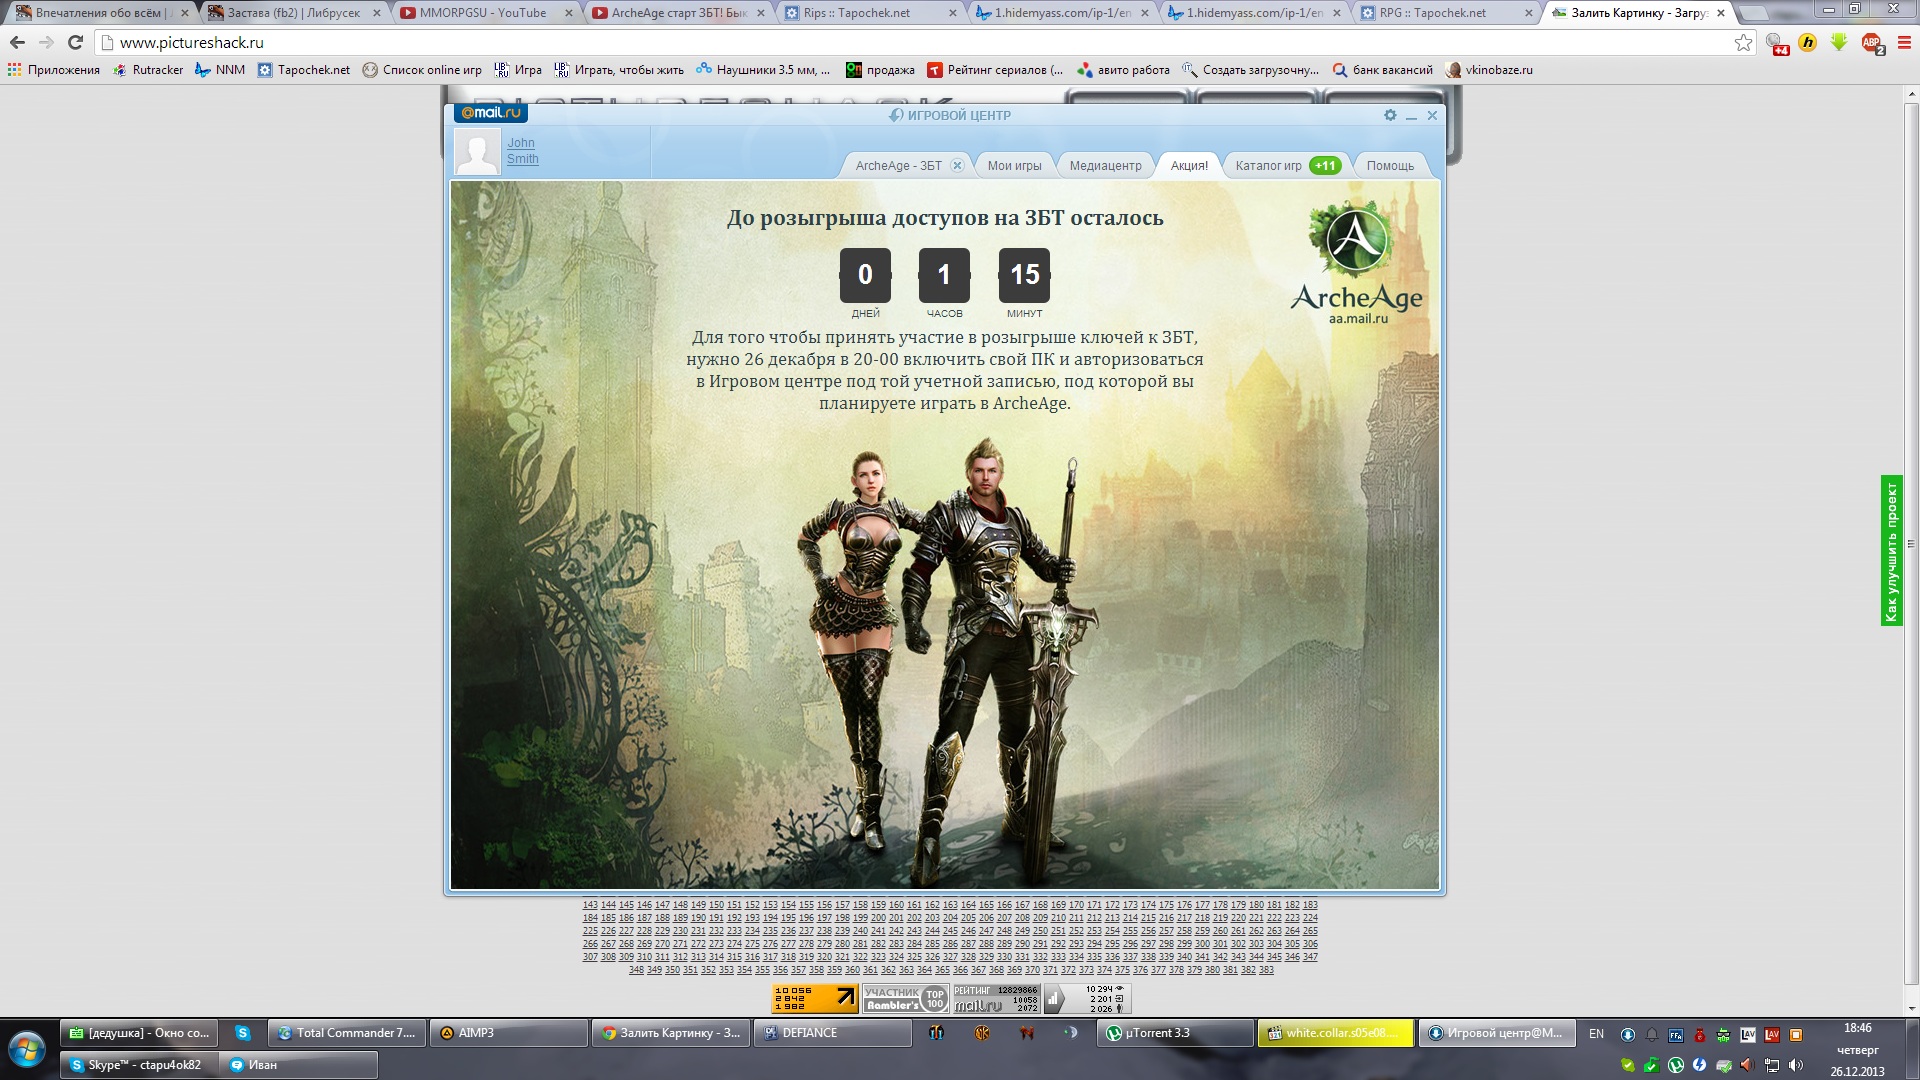Open the авито работа bookmark
The height and width of the screenshot is (1080, 1920).
click(1123, 70)
